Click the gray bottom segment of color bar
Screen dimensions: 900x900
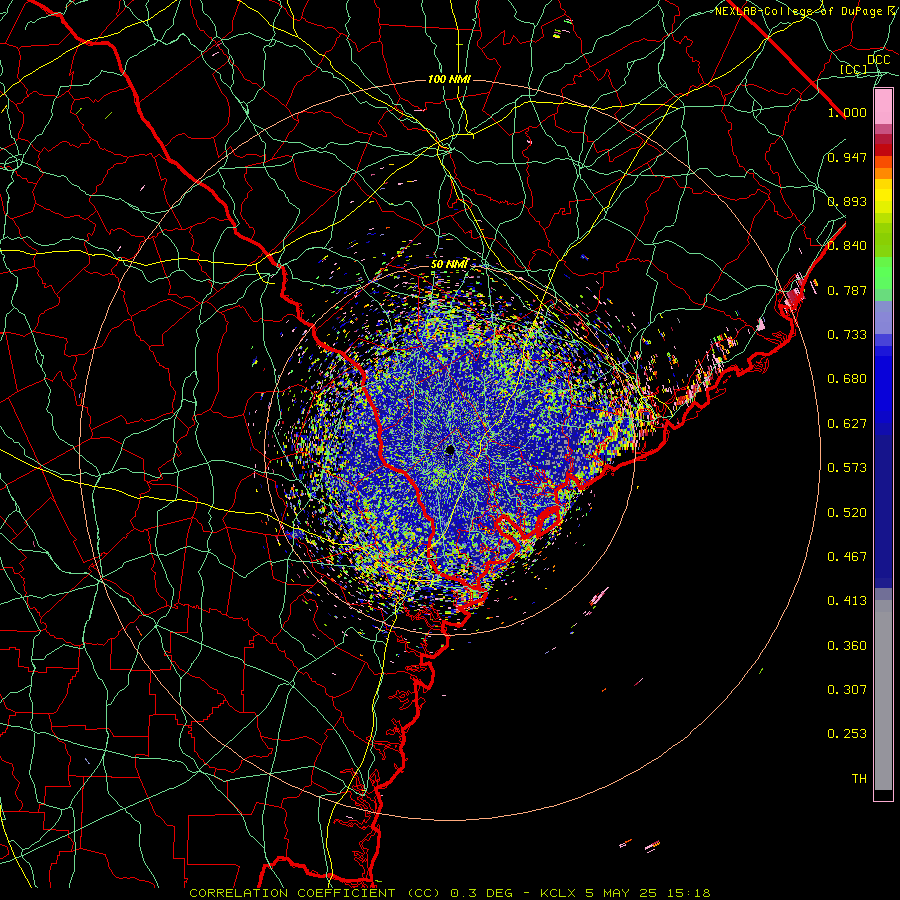click(883, 695)
